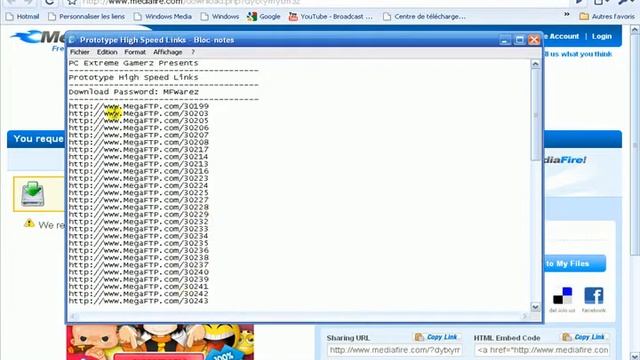
Task: Click the HTML Embed Code text field
Action: coord(542,350)
